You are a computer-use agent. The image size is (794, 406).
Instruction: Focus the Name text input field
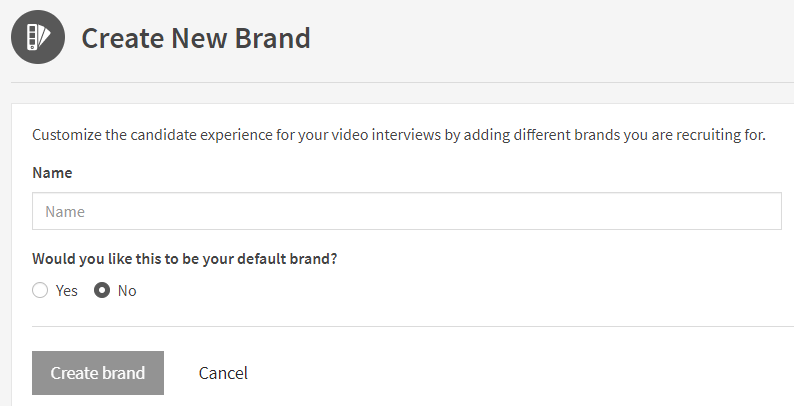(x=407, y=211)
